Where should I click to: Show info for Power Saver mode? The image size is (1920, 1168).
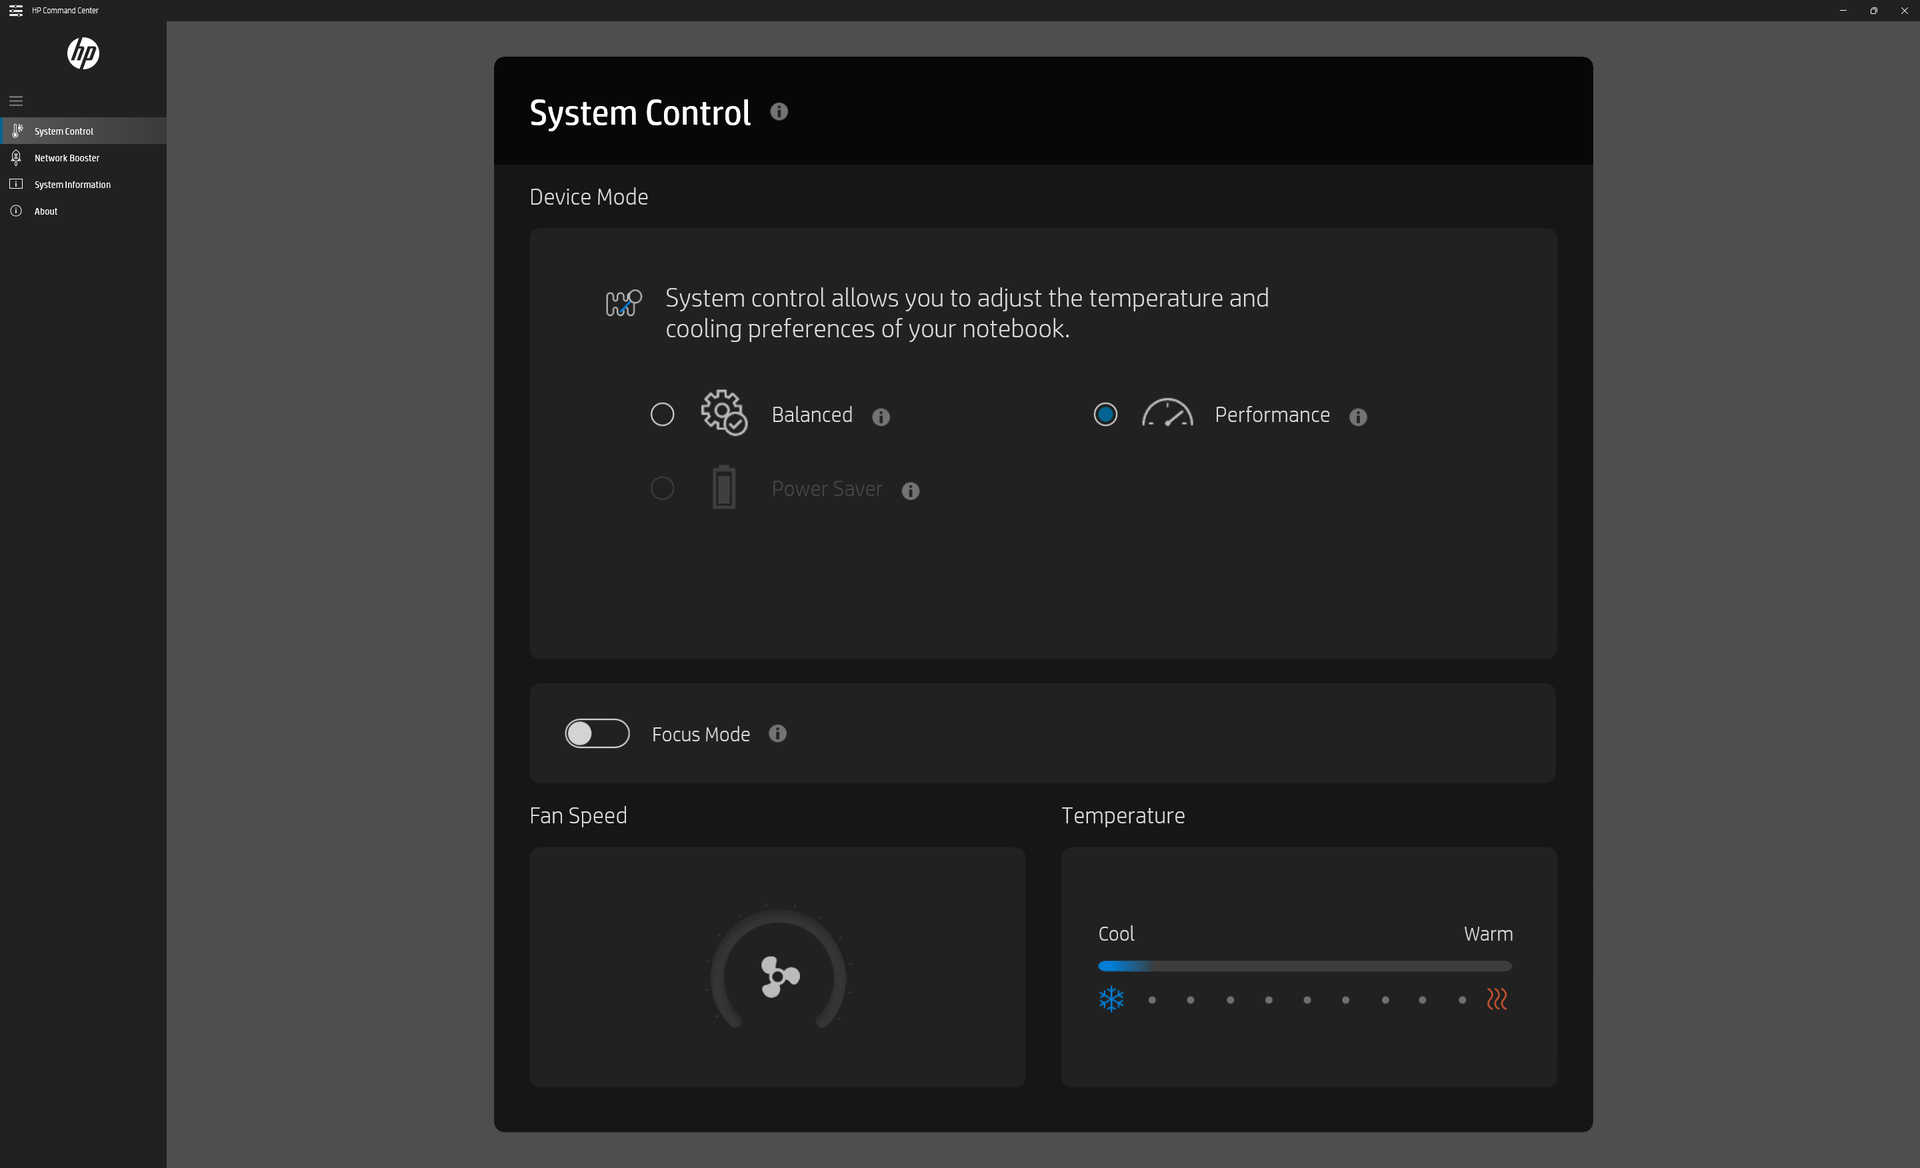coord(910,491)
